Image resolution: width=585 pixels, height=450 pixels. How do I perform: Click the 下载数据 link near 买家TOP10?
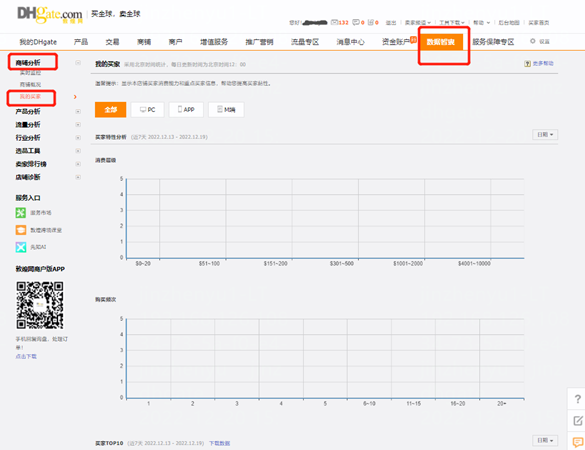(x=219, y=443)
